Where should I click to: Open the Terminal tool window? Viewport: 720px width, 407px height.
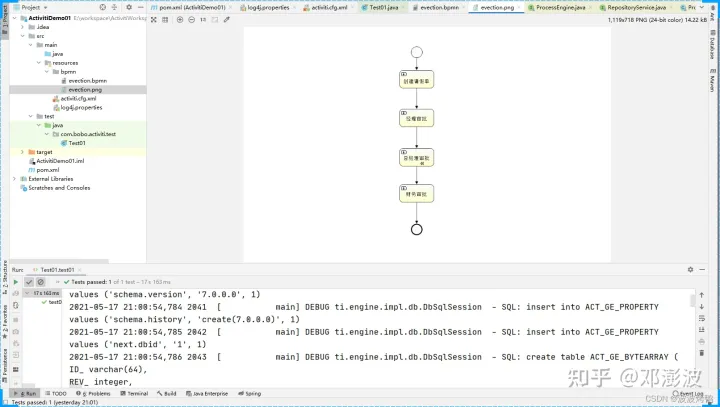(134, 394)
